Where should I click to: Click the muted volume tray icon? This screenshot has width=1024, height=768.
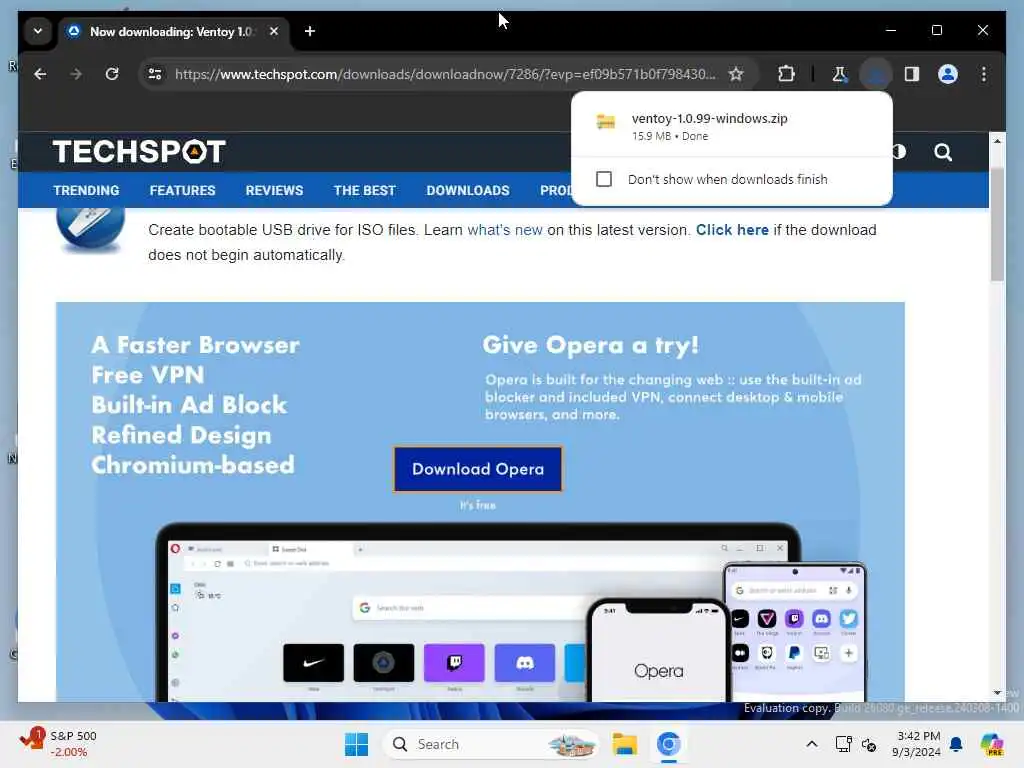click(869, 744)
